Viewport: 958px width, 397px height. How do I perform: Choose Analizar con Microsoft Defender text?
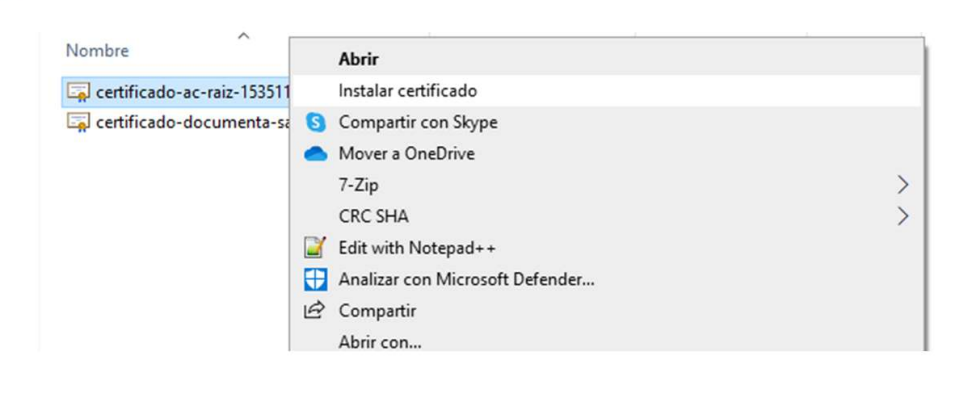coord(467,280)
